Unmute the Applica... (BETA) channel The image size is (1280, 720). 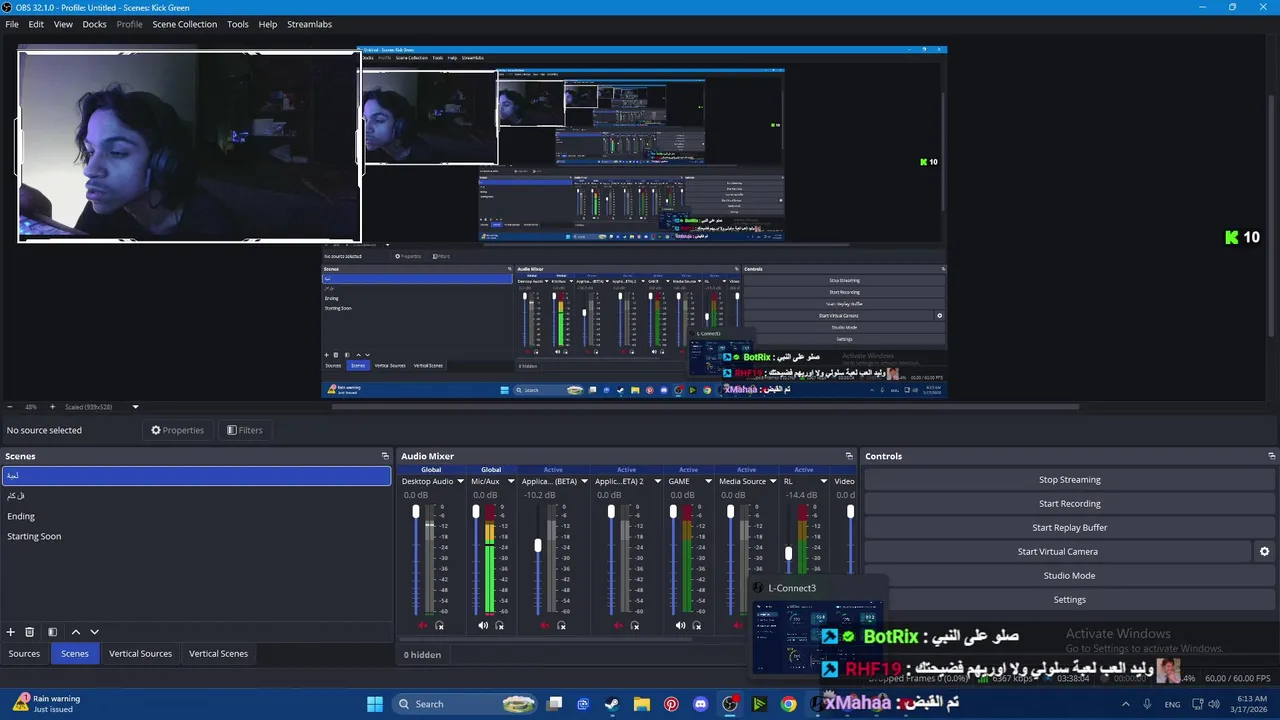545,626
